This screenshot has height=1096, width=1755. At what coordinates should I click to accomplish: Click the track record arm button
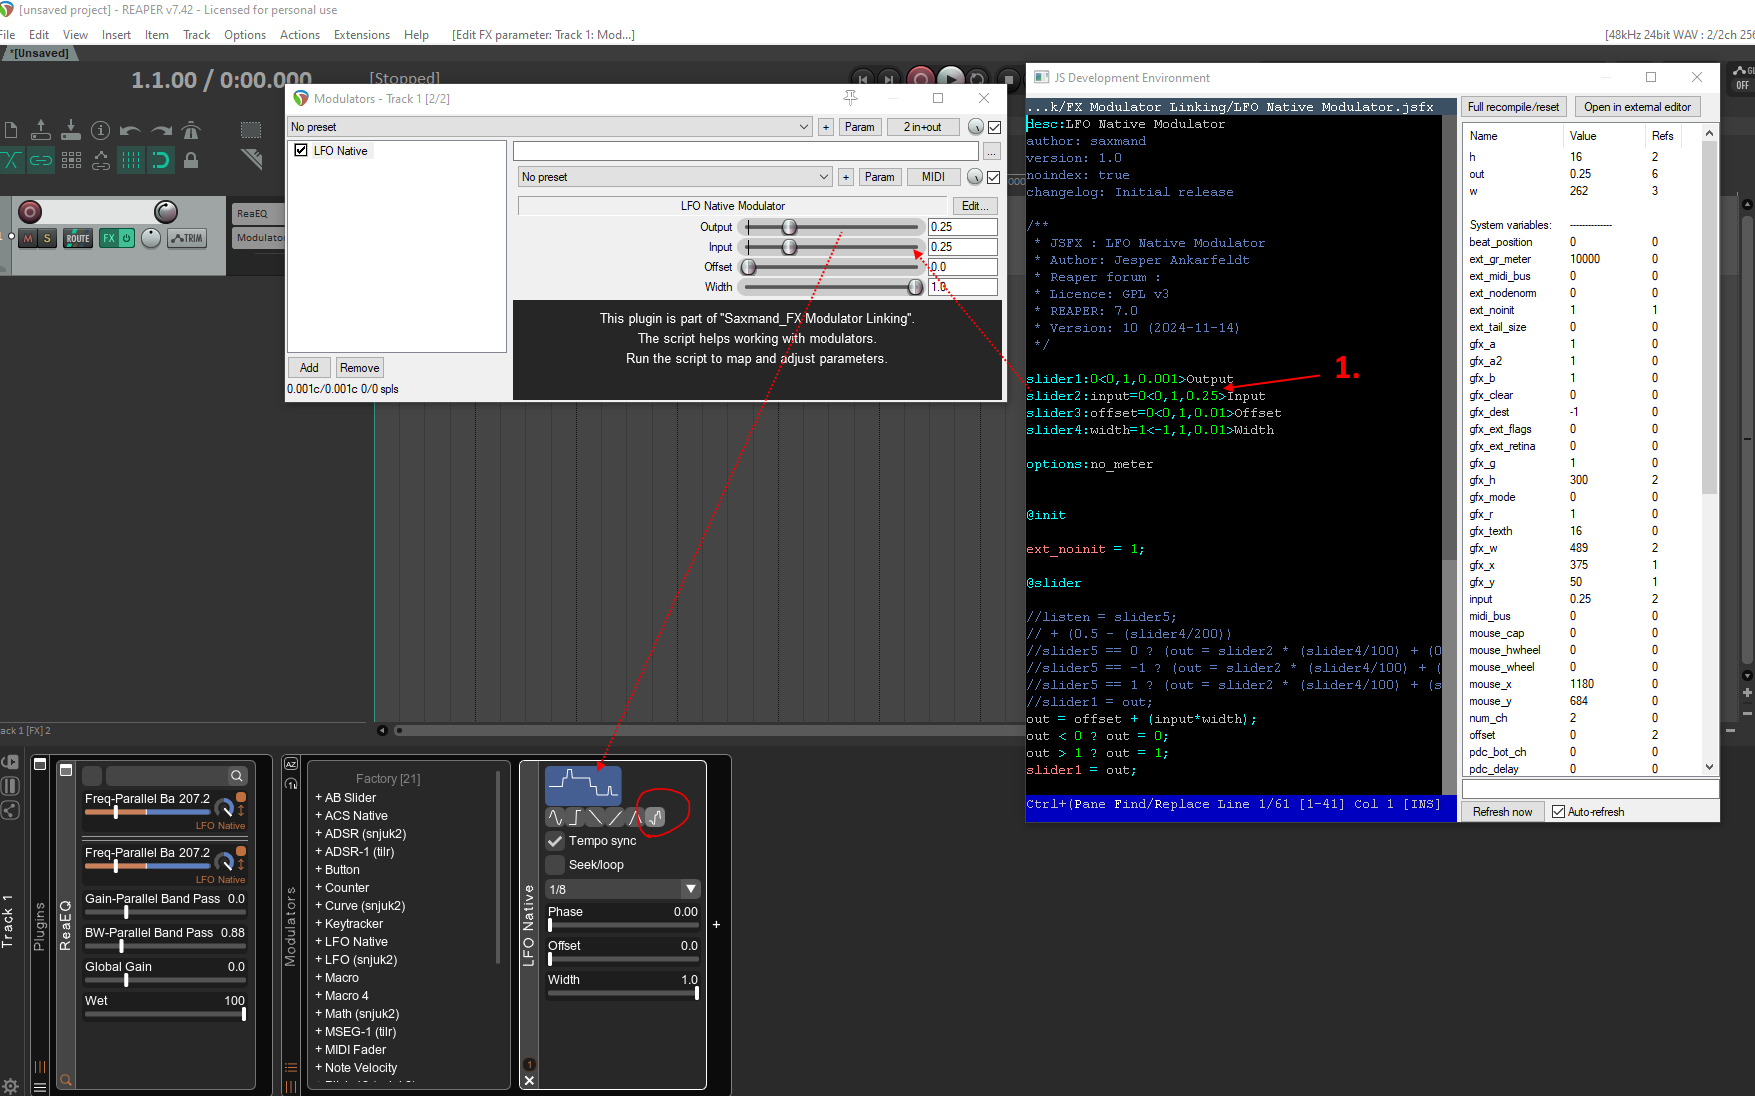tap(30, 212)
